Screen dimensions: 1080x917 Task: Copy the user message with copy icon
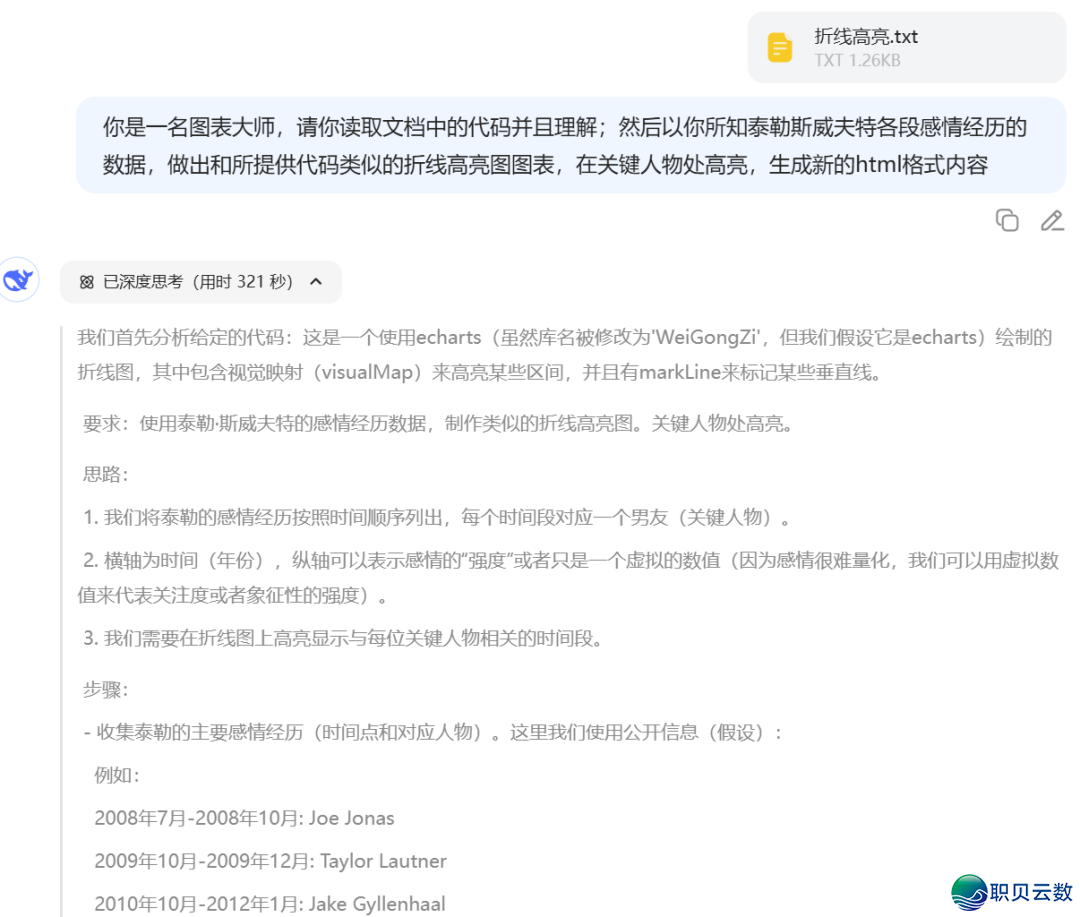click(x=1007, y=220)
